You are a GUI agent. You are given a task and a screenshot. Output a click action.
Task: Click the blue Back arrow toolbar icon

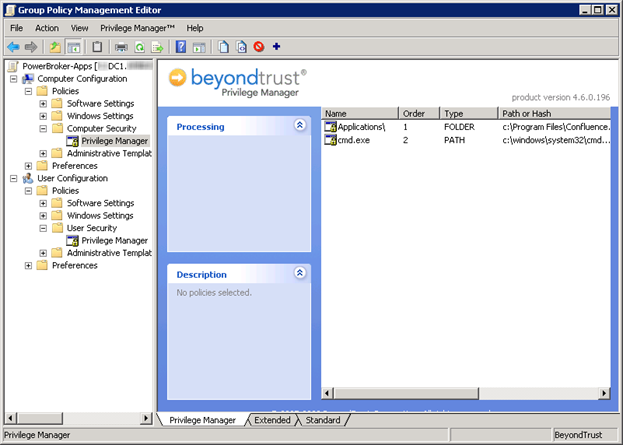(14, 47)
